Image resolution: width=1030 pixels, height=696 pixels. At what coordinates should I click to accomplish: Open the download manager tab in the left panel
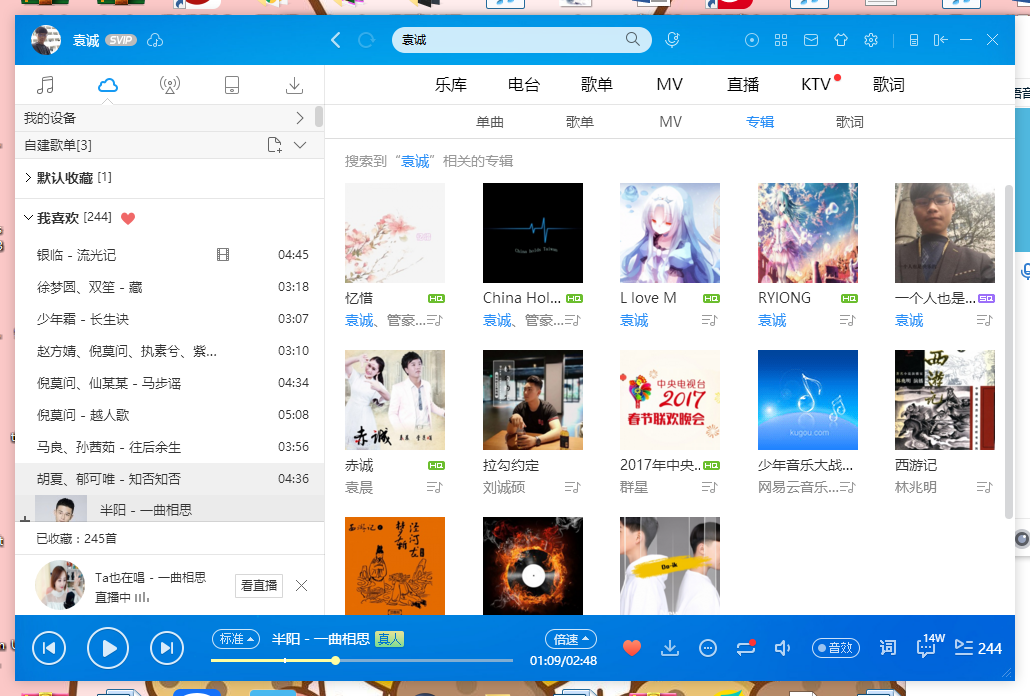click(x=294, y=85)
